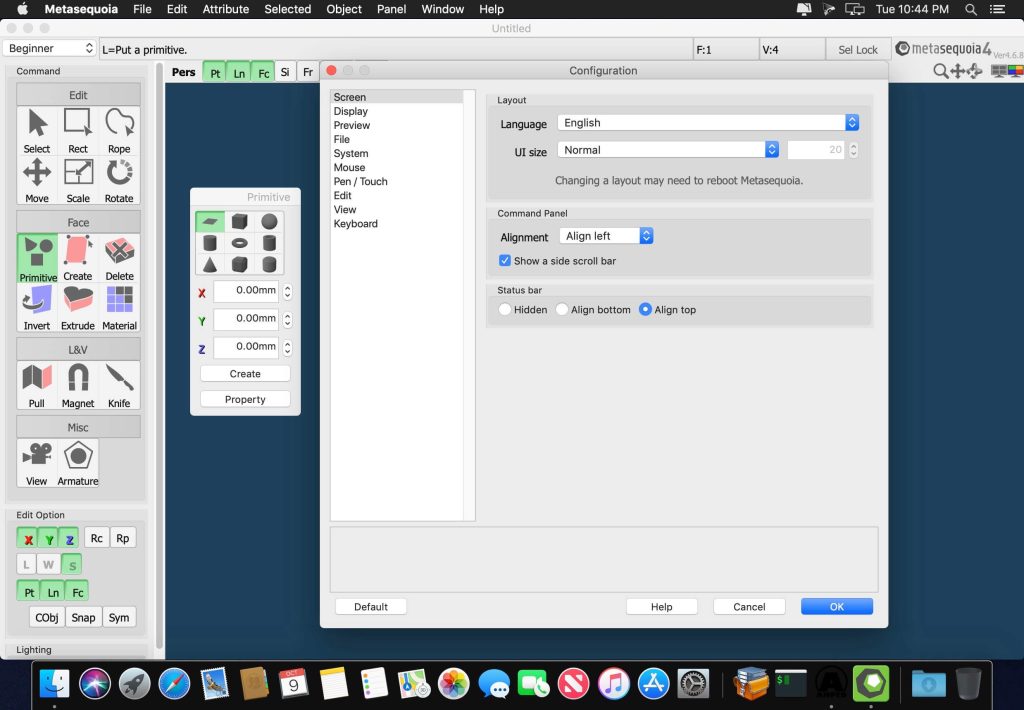Viewport: 1024px width, 710px height.
Task: Open the Armature tool
Action: tap(78, 463)
